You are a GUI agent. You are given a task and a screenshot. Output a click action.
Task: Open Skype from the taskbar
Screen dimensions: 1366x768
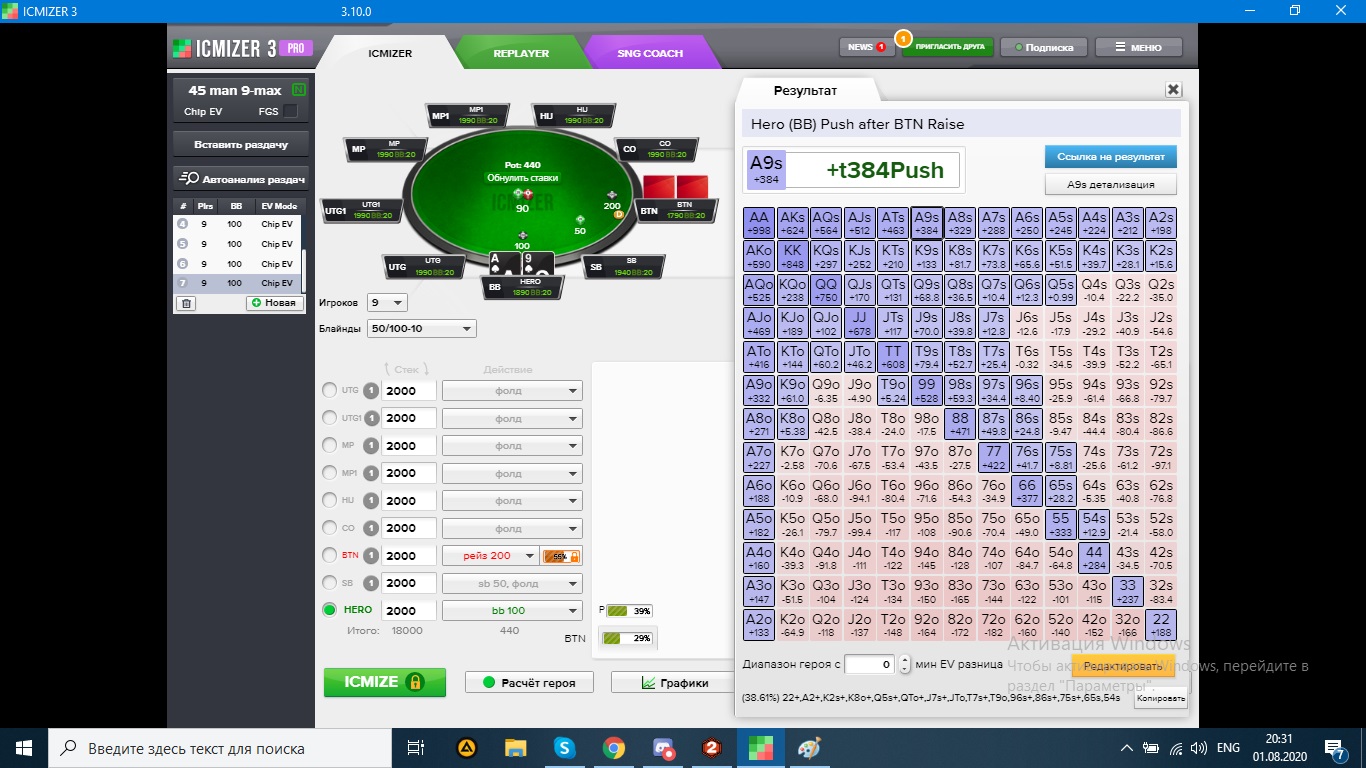pos(564,748)
